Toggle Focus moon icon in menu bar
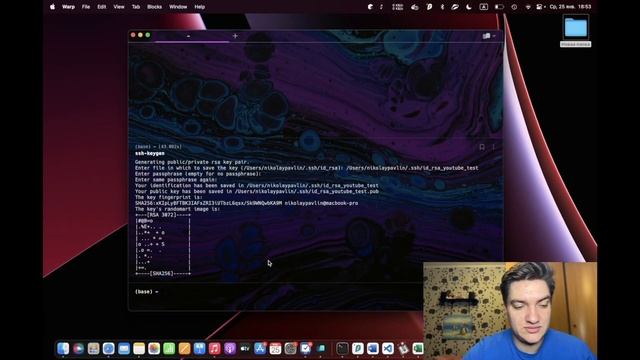This screenshot has height=360, width=640. coord(469,7)
